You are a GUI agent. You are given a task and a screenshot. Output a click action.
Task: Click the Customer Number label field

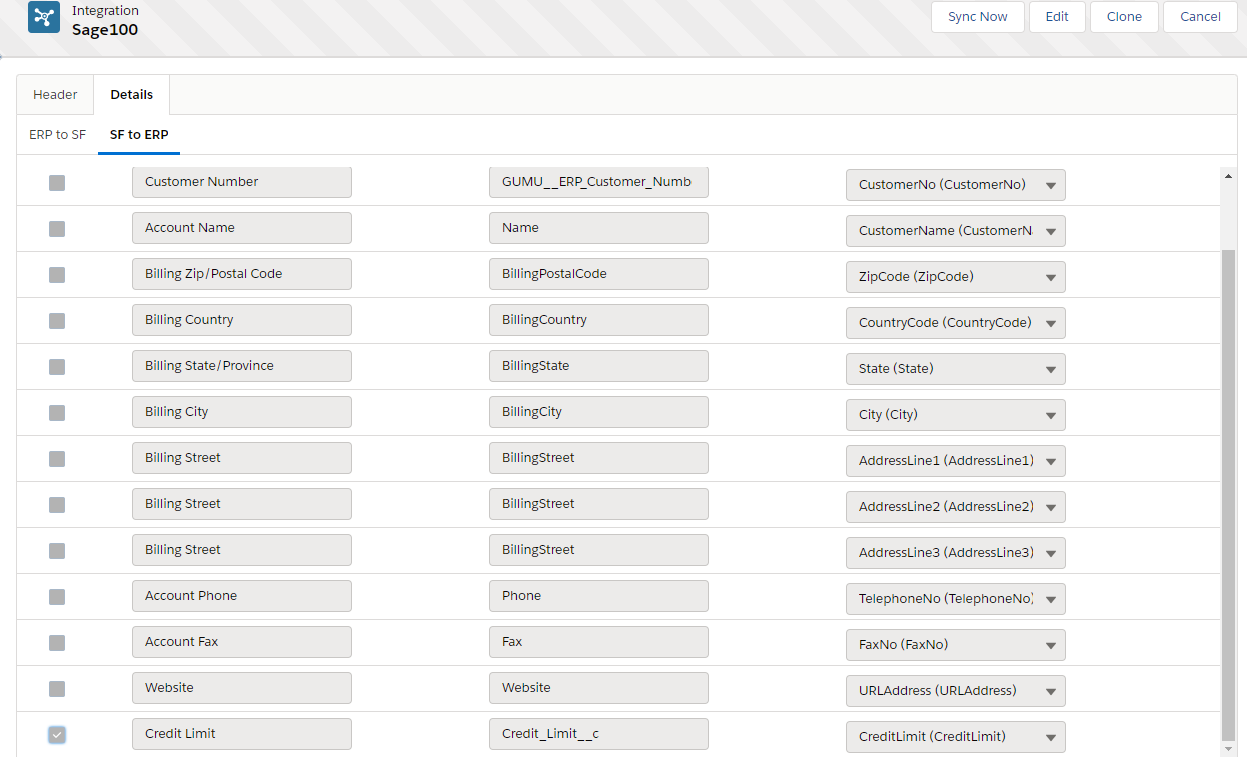(241, 182)
